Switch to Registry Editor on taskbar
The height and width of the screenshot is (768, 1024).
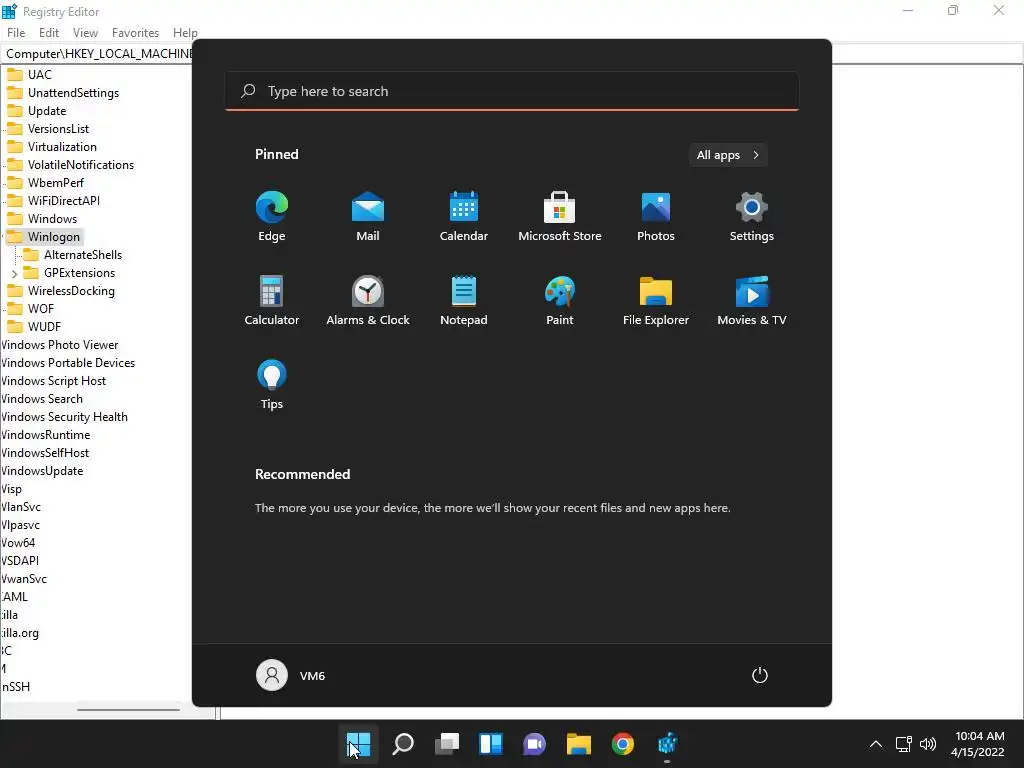click(x=667, y=744)
